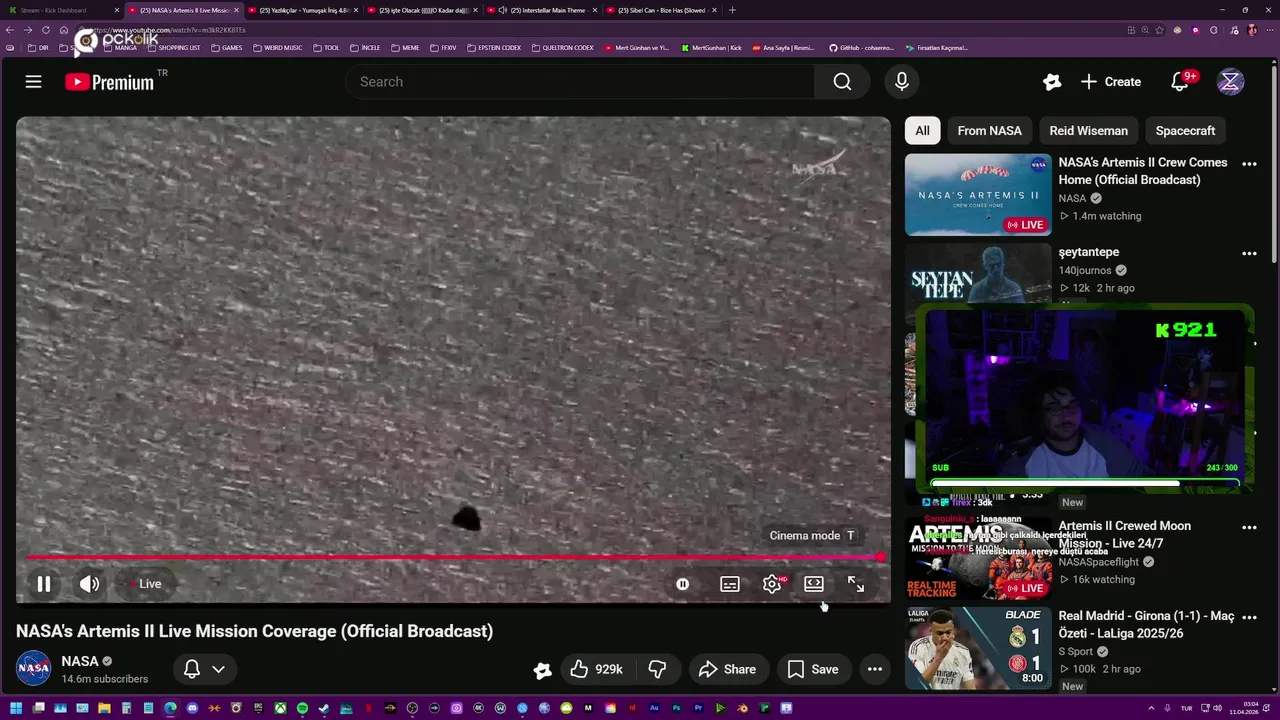This screenshot has width=1280, height=720.
Task: Like the video with 929k likes
Action: tap(596, 669)
